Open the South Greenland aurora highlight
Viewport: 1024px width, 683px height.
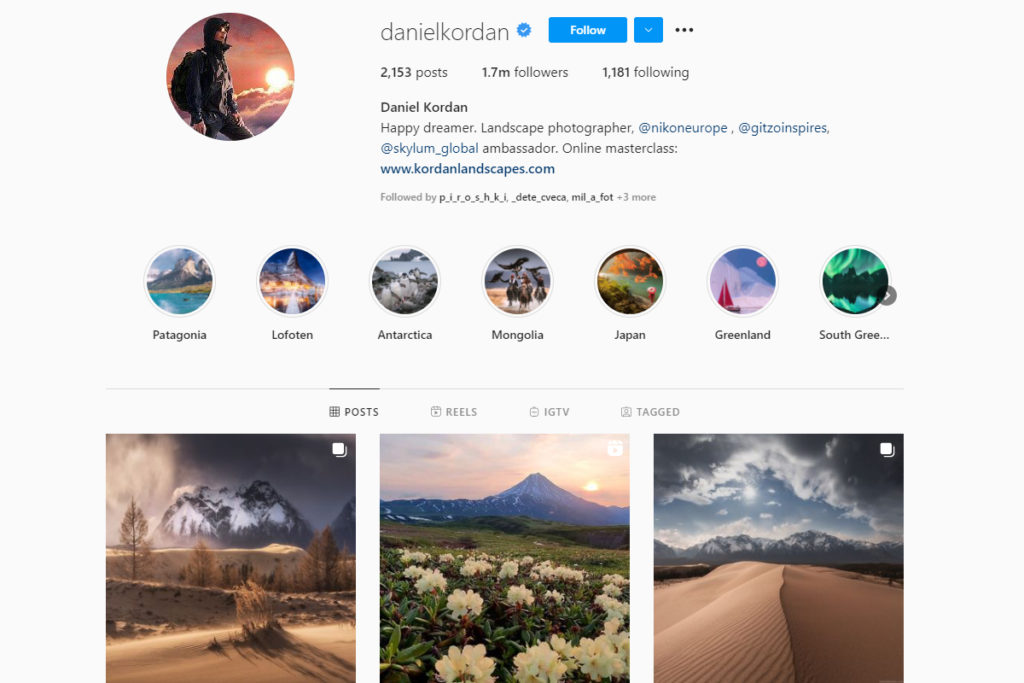tap(854, 281)
